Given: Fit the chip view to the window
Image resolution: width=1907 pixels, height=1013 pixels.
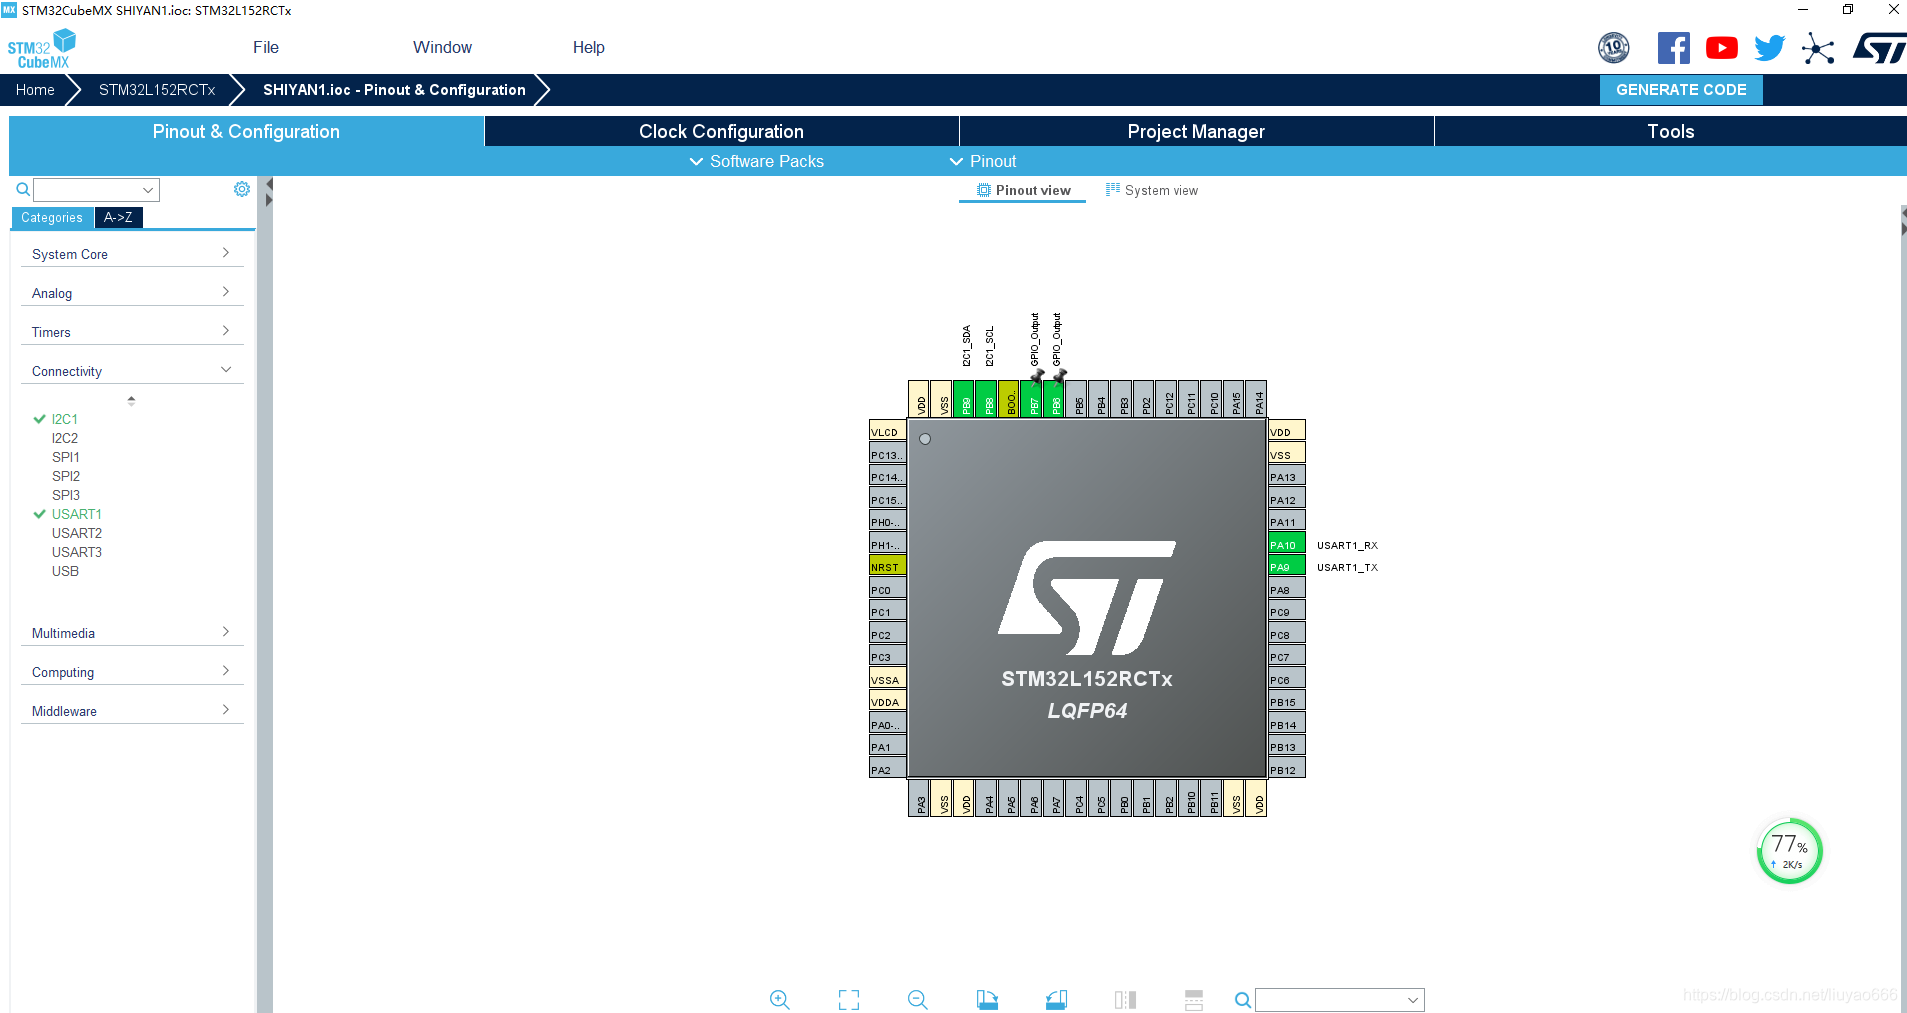Looking at the screenshot, I should [849, 999].
